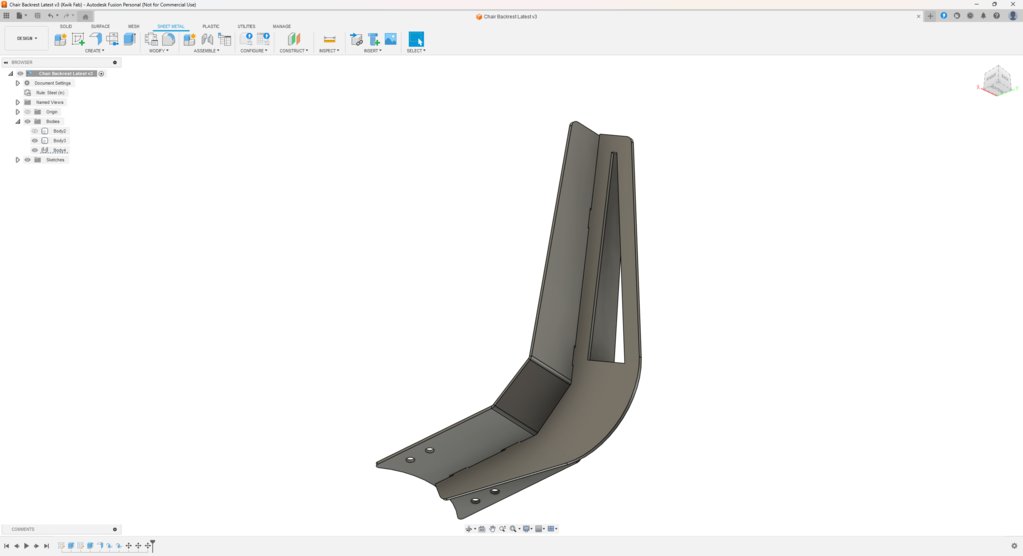The height and width of the screenshot is (556, 1023).
Task: Go to the Home tab icon
Action: pos(85,16)
